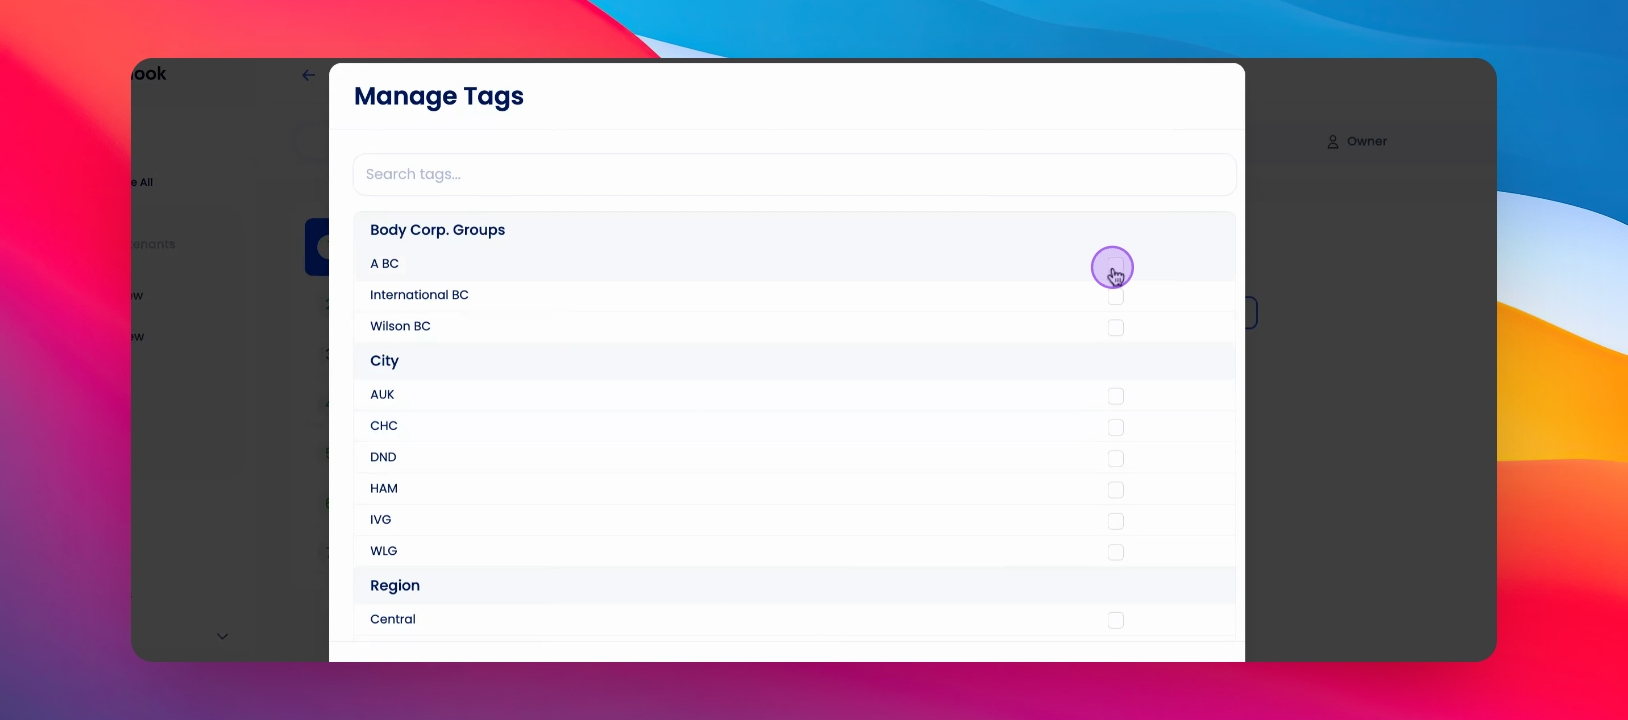Tick the A BC checkbox
The width and height of the screenshot is (1628, 720).
coord(1116,265)
